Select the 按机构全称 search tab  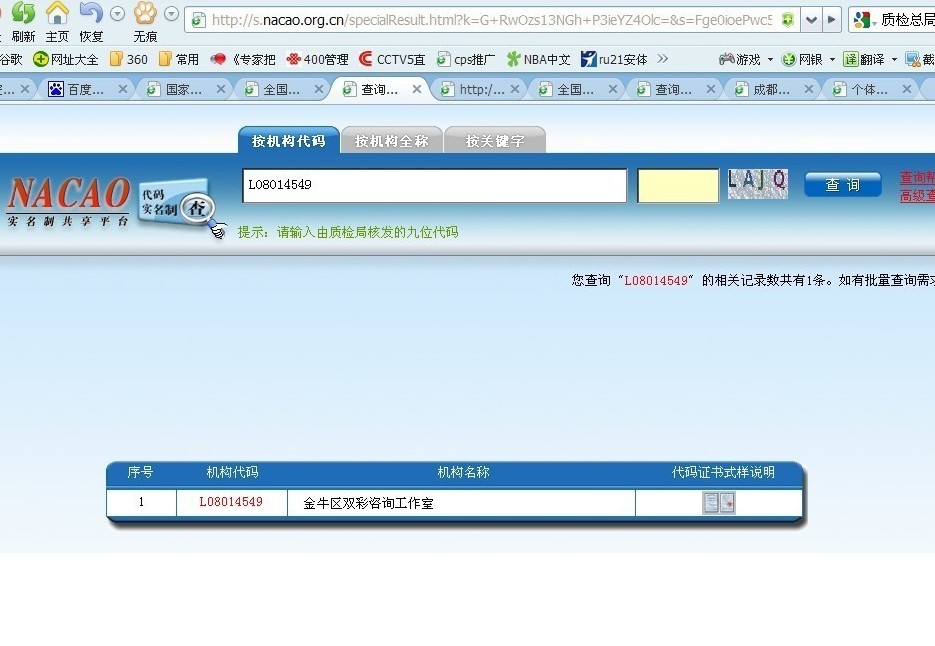click(392, 140)
